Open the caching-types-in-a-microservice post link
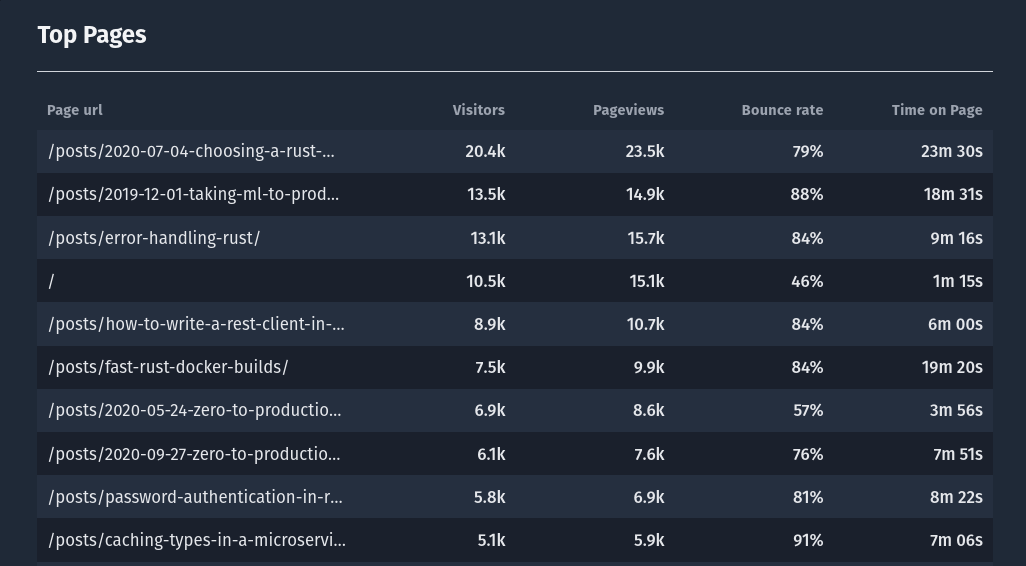Viewport: 1026px width, 566px height. pyautogui.click(x=197, y=540)
